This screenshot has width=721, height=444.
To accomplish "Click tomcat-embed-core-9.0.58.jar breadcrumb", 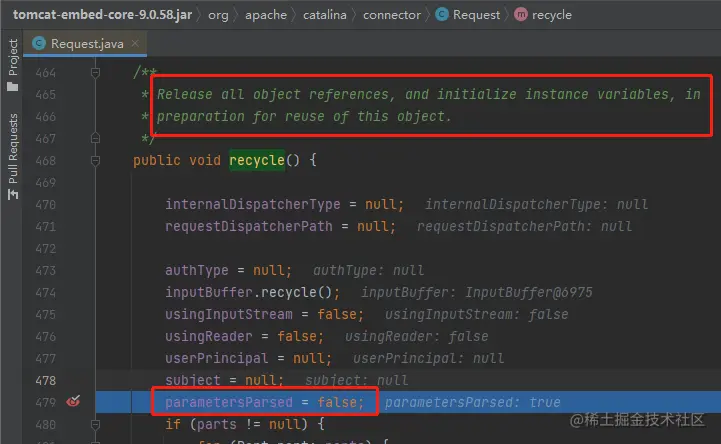I will 102,15.
